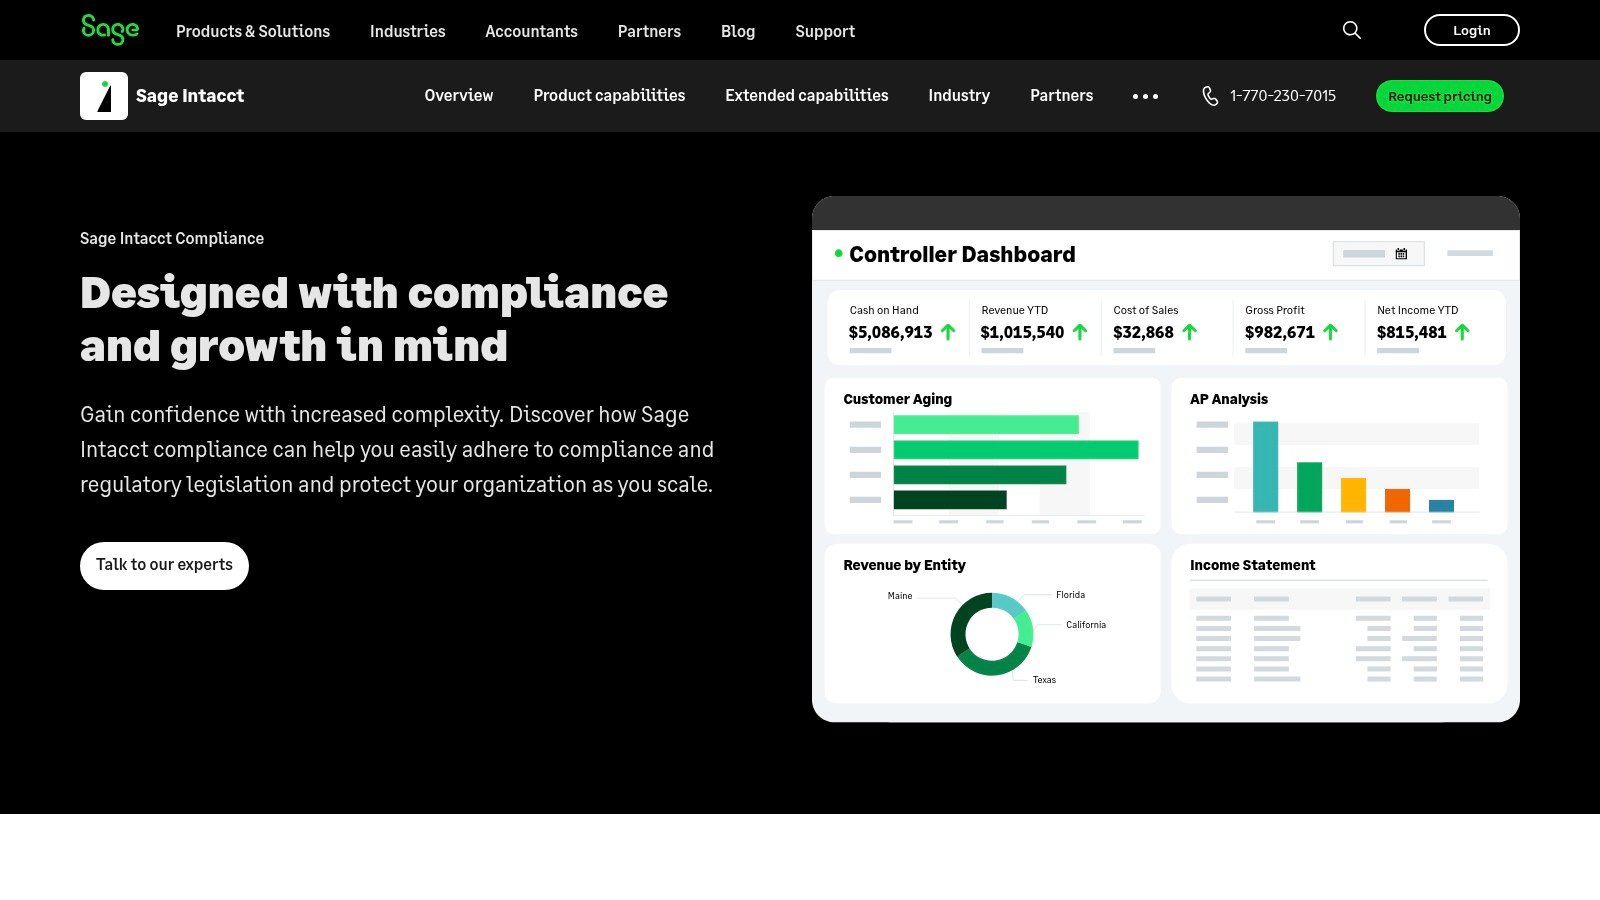Click the Customer Aging heading
The width and height of the screenshot is (1600, 900).
point(897,399)
